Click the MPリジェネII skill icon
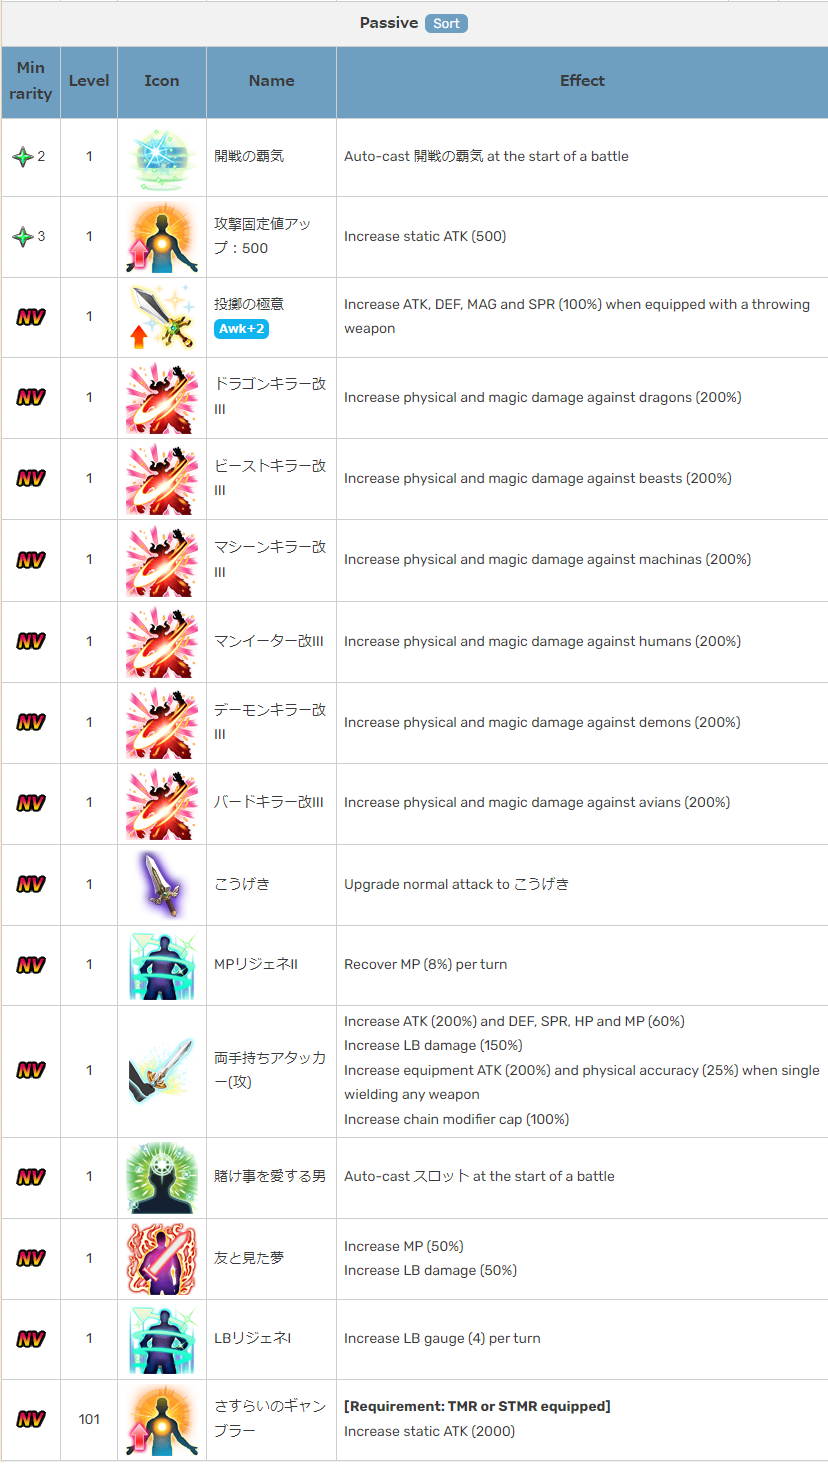Image resolution: width=828 pixels, height=1464 pixels. point(161,965)
